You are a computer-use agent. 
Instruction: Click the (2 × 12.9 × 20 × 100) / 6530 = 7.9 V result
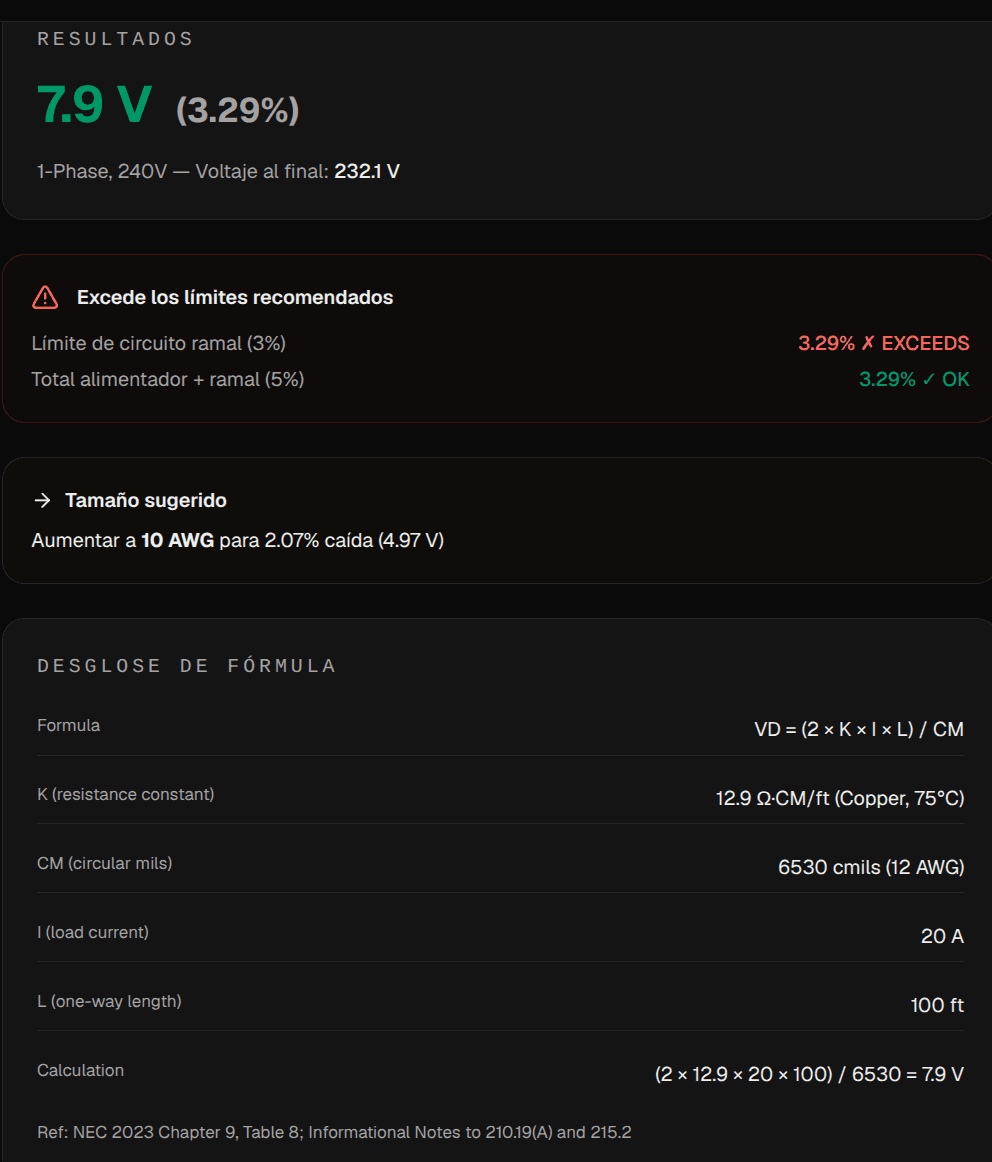pyautogui.click(x=809, y=1074)
